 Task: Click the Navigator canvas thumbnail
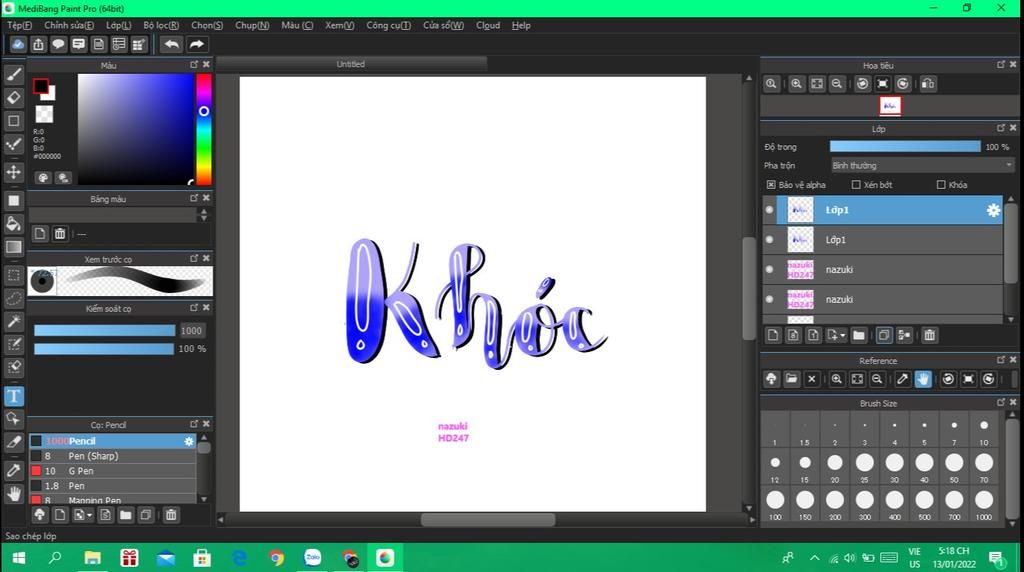click(x=890, y=106)
